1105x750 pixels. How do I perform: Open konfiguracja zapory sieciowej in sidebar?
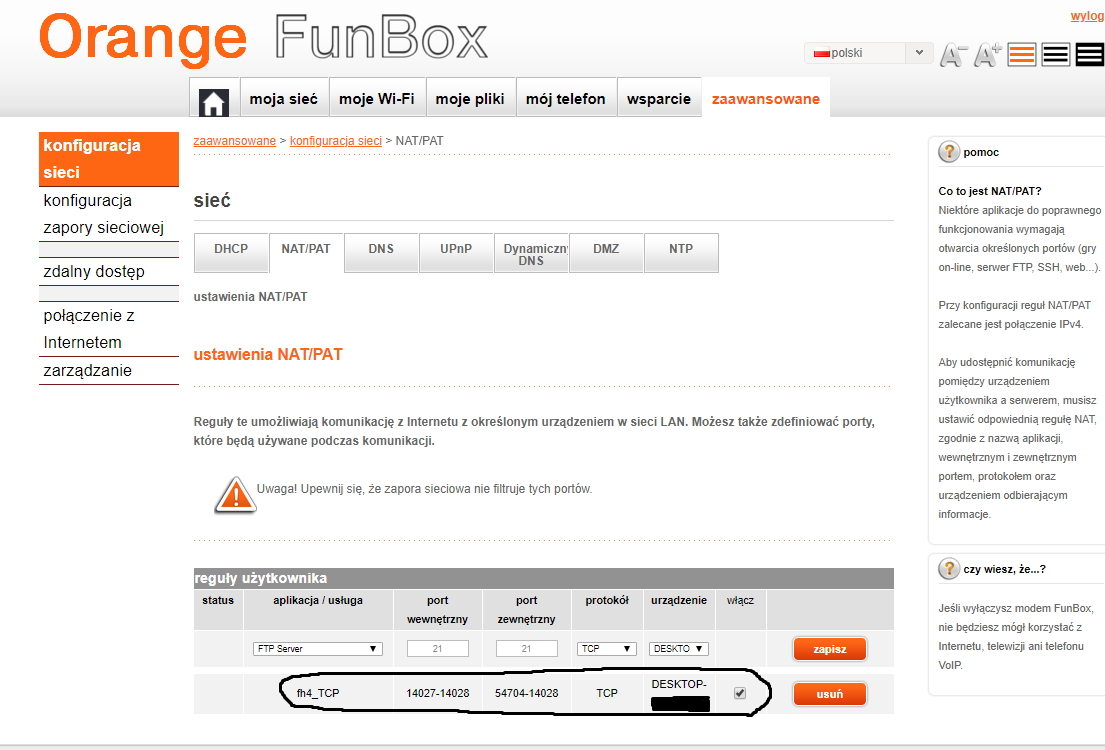coord(109,214)
